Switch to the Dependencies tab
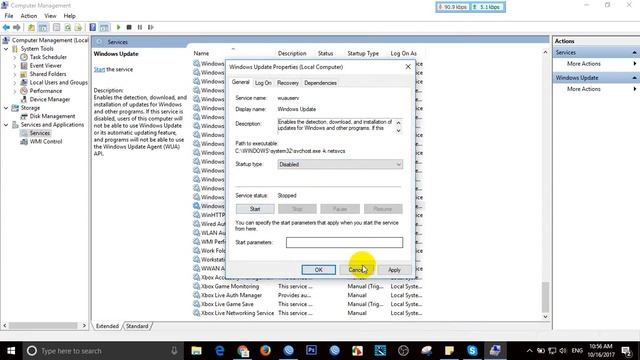This screenshot has width=640, height=360. pyautogui.click(x=320, y=83)
